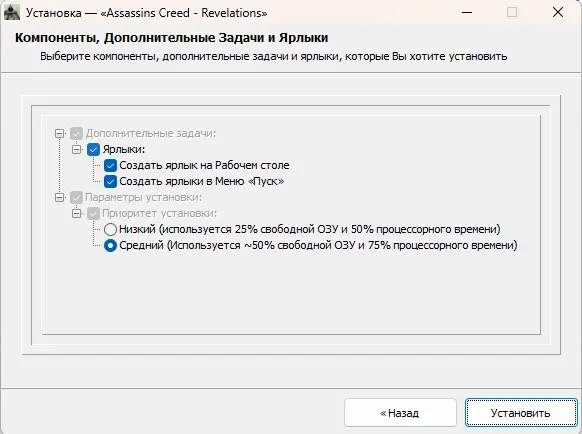Uncheck Создать ярлык на Рабочем столе
Image resolution: width=582 pixels, height=434 pixels.
pyautogui.click(x=110, y=166)
